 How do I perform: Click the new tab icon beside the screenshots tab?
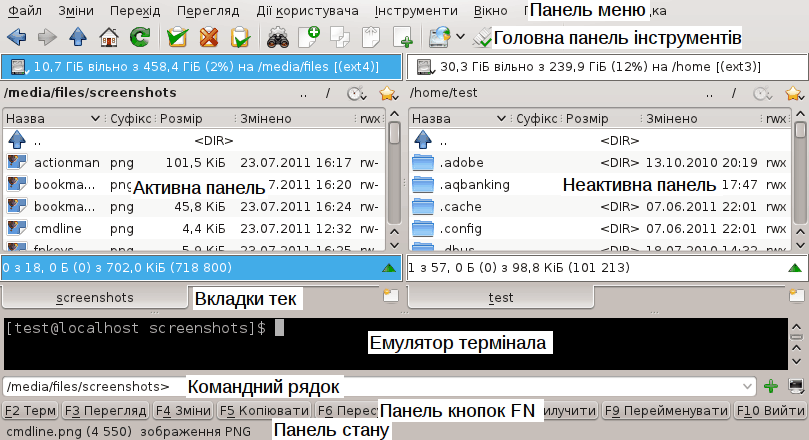tap(389, 297)
